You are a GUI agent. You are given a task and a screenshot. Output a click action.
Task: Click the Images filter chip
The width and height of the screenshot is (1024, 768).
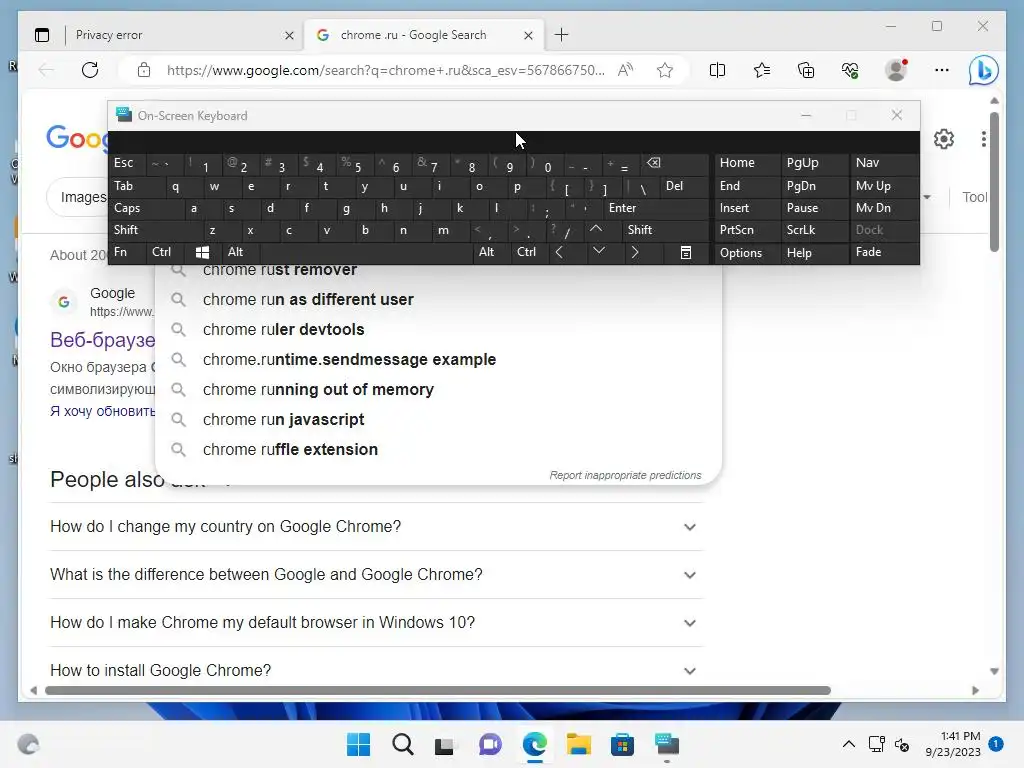(x=78, y=197)
